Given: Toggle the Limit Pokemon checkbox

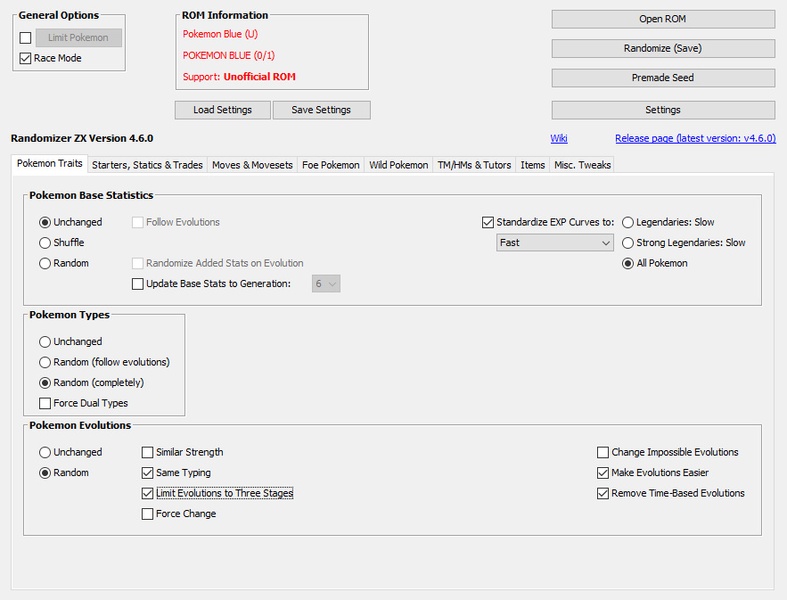Looking at the screenshot, I should click(x=26, y=38).
